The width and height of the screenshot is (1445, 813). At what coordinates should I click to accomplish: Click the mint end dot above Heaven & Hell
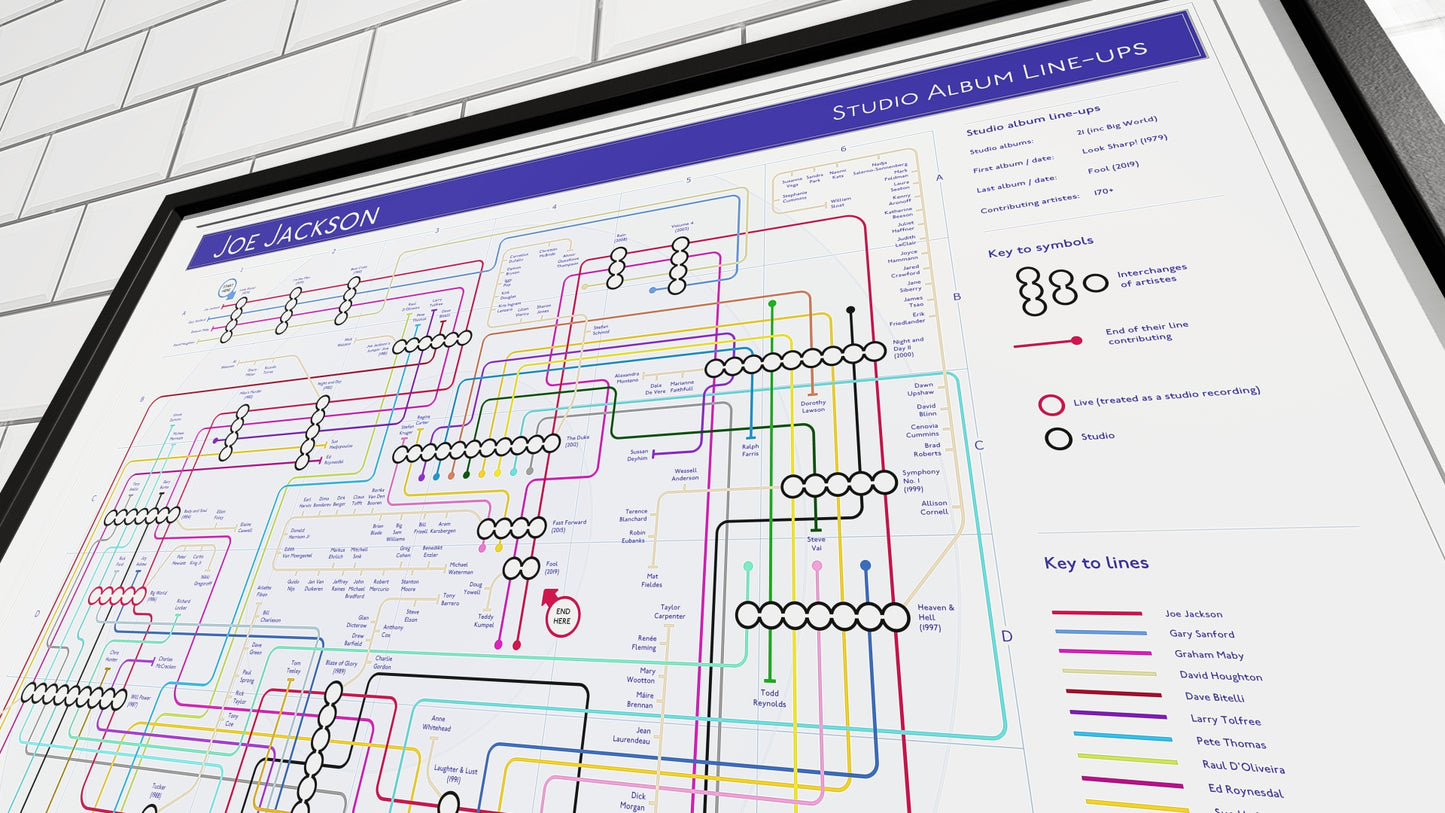[x=747, y=567]
